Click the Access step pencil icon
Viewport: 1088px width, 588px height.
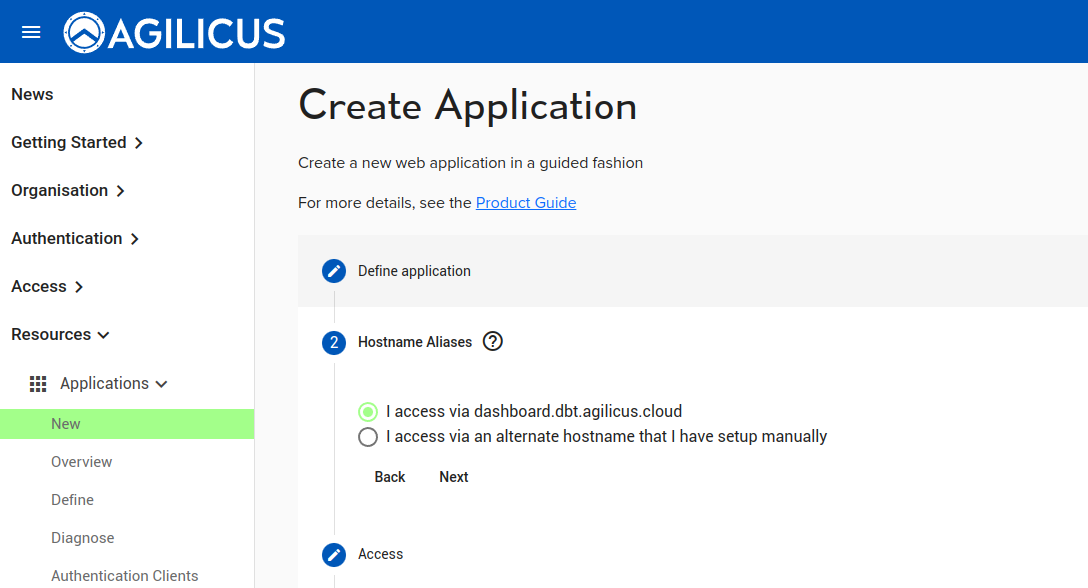click(334, 554)
